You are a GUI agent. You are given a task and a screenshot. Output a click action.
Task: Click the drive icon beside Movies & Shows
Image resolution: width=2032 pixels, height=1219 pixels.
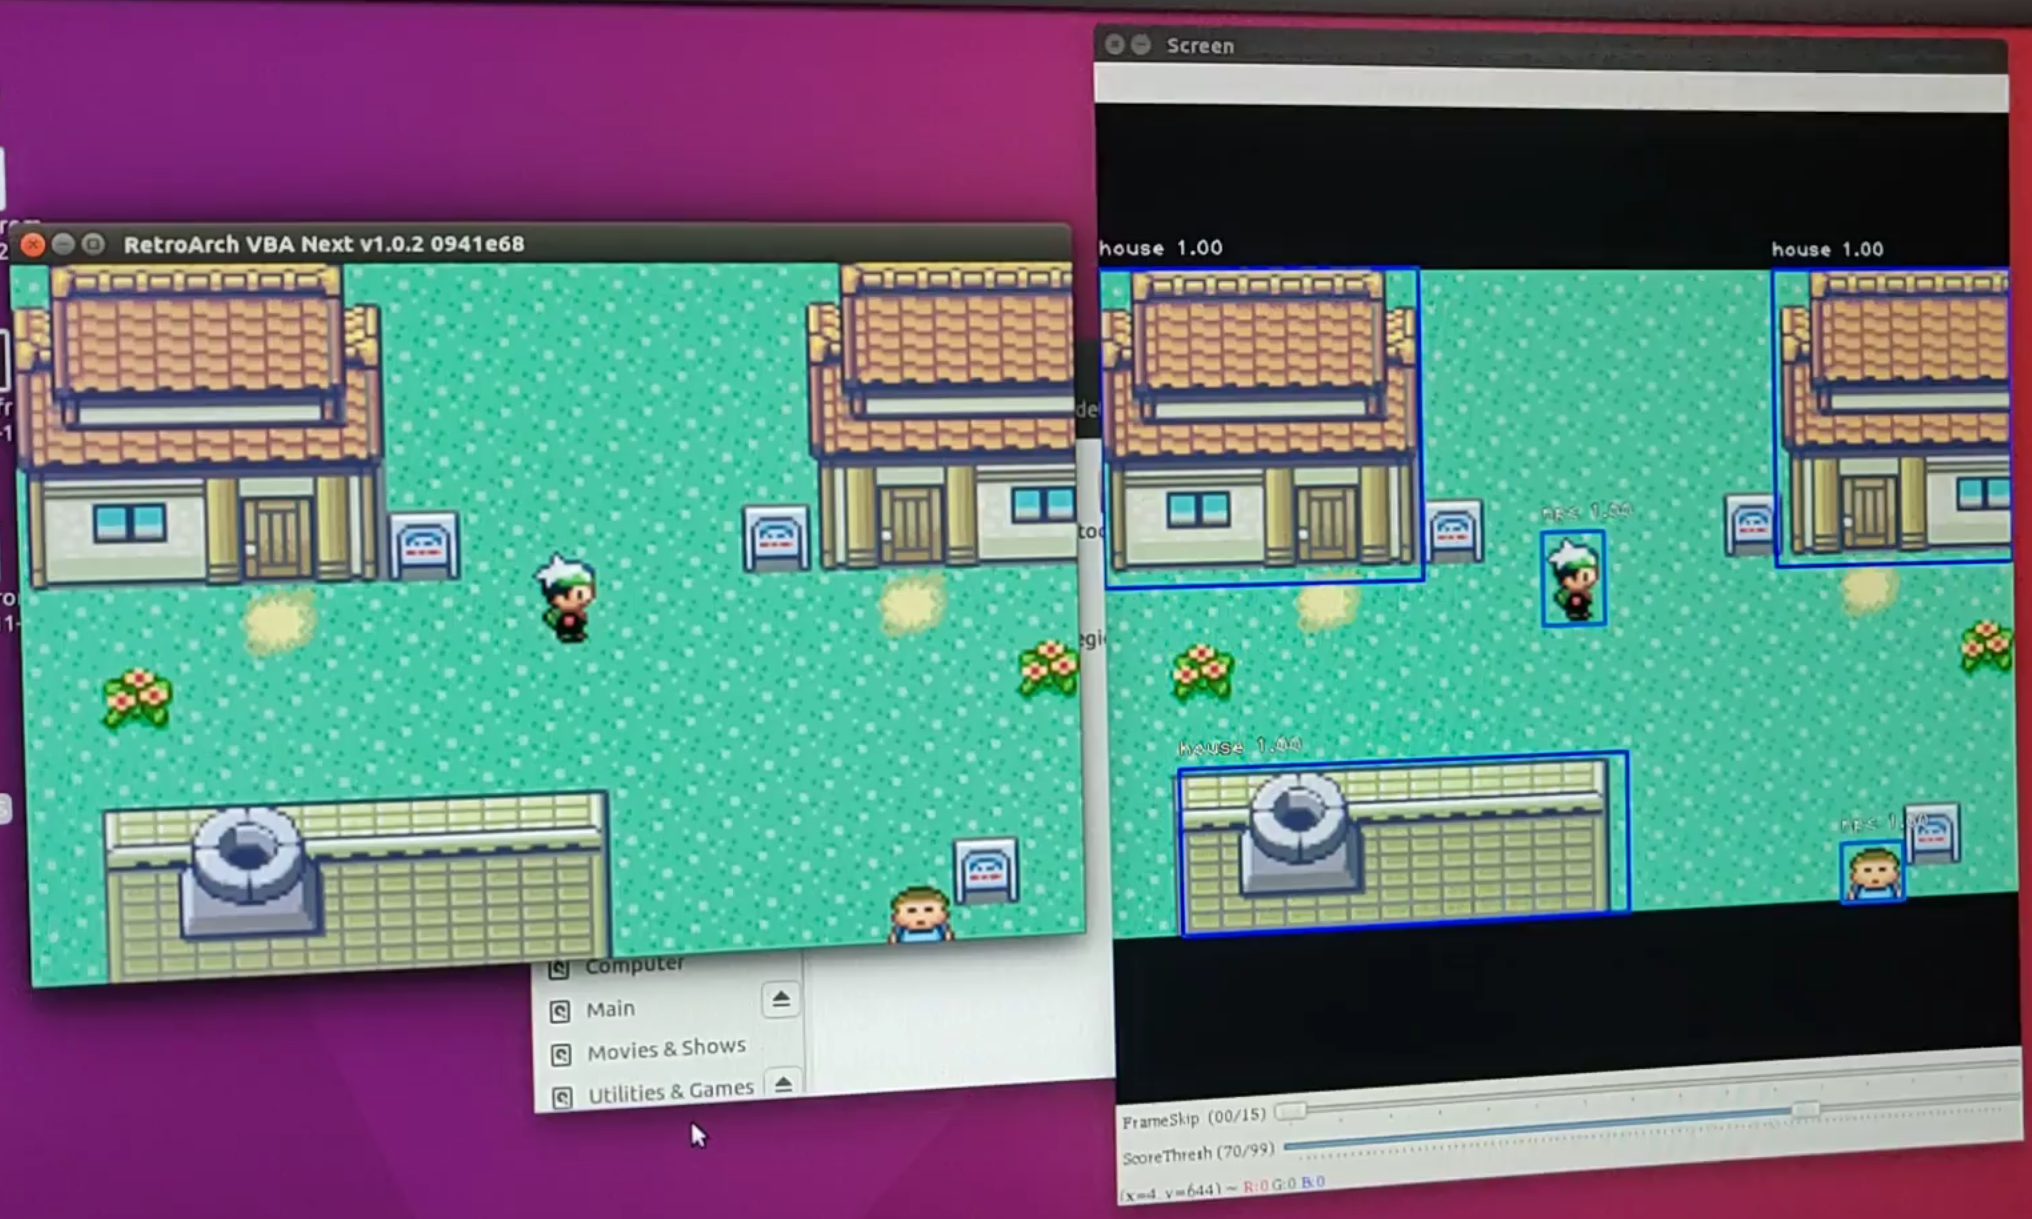tap(561, 1054)
